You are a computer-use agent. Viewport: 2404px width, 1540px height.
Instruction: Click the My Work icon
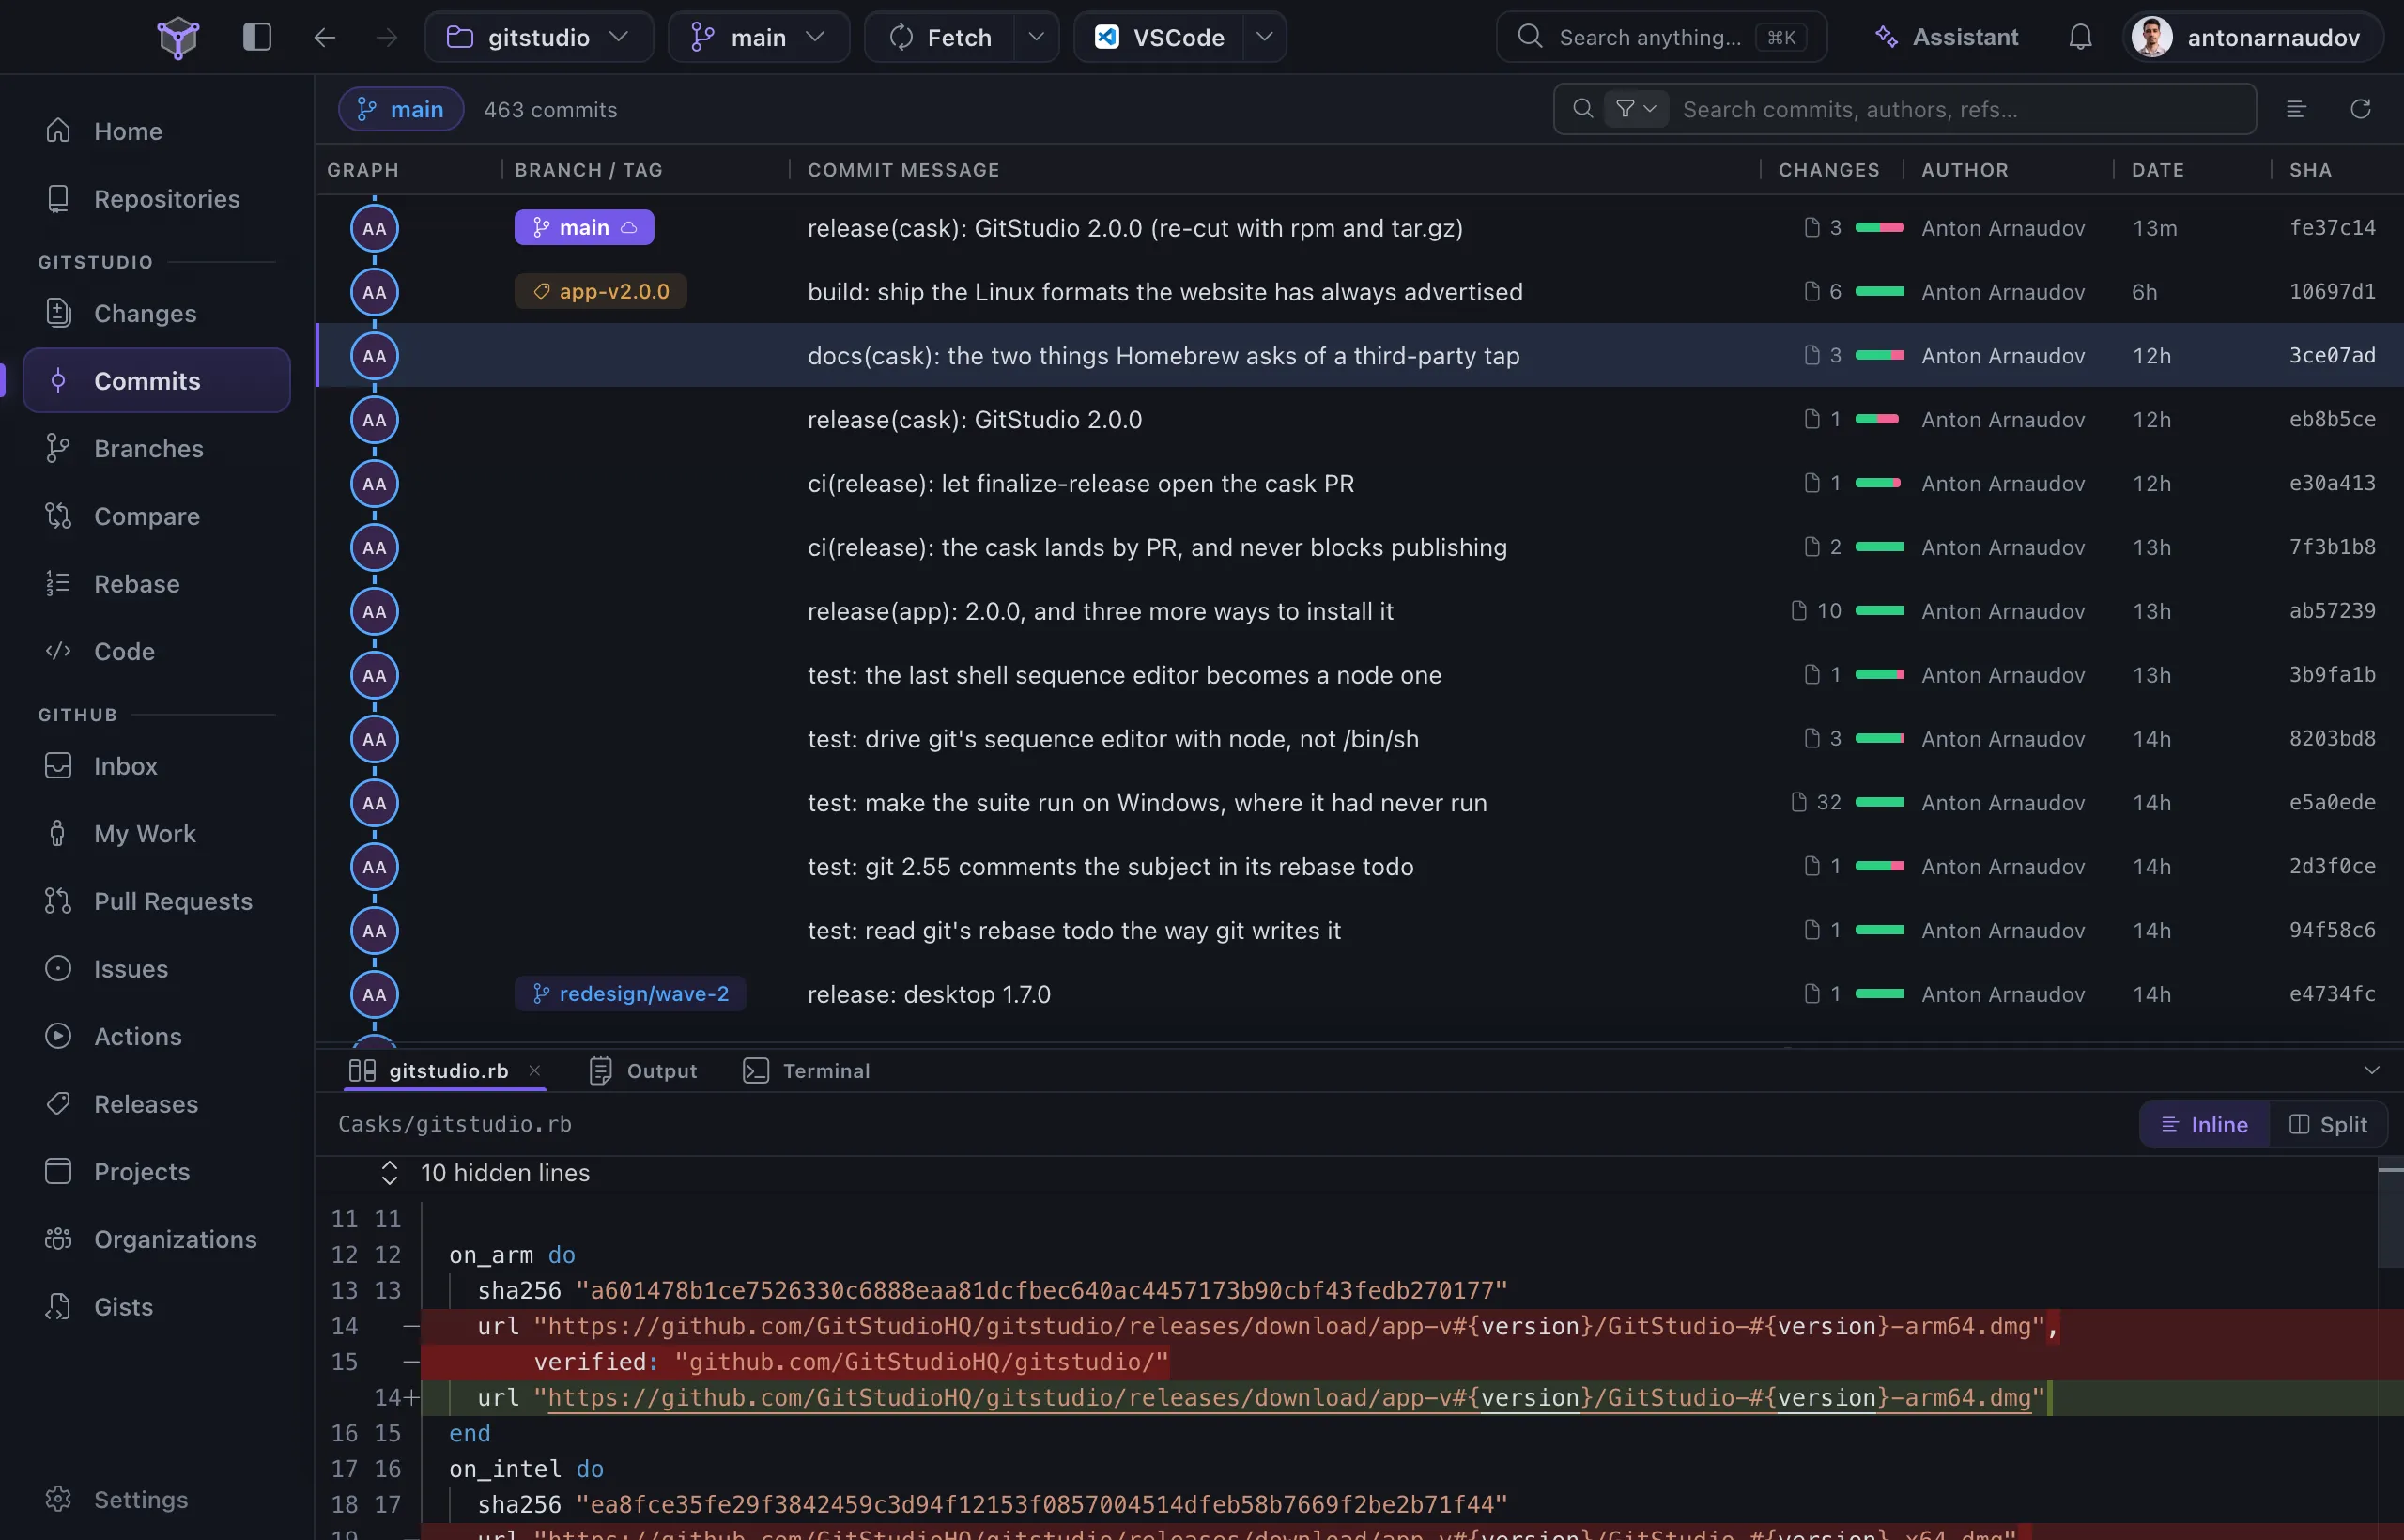point(58,833)
